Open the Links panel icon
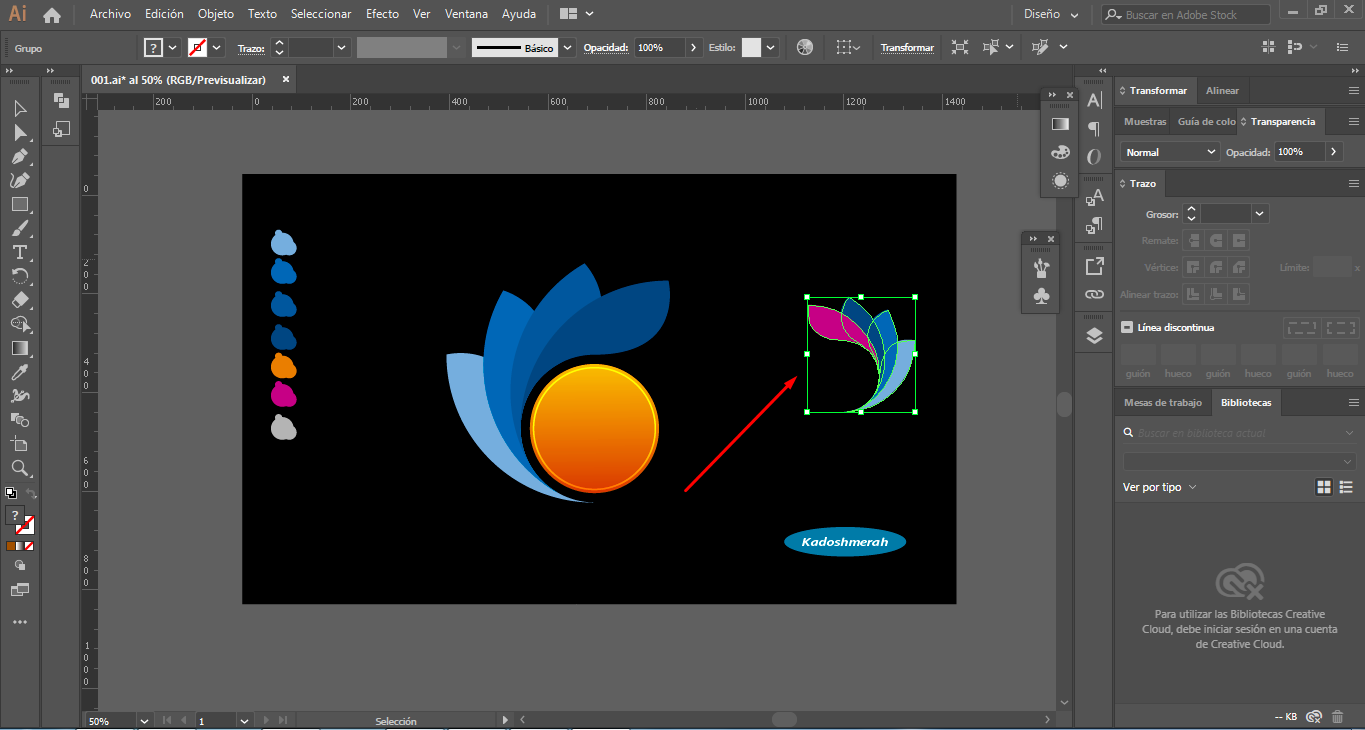The height and width of the screenshot is (730, 1365). click(x=1094, y=295)
